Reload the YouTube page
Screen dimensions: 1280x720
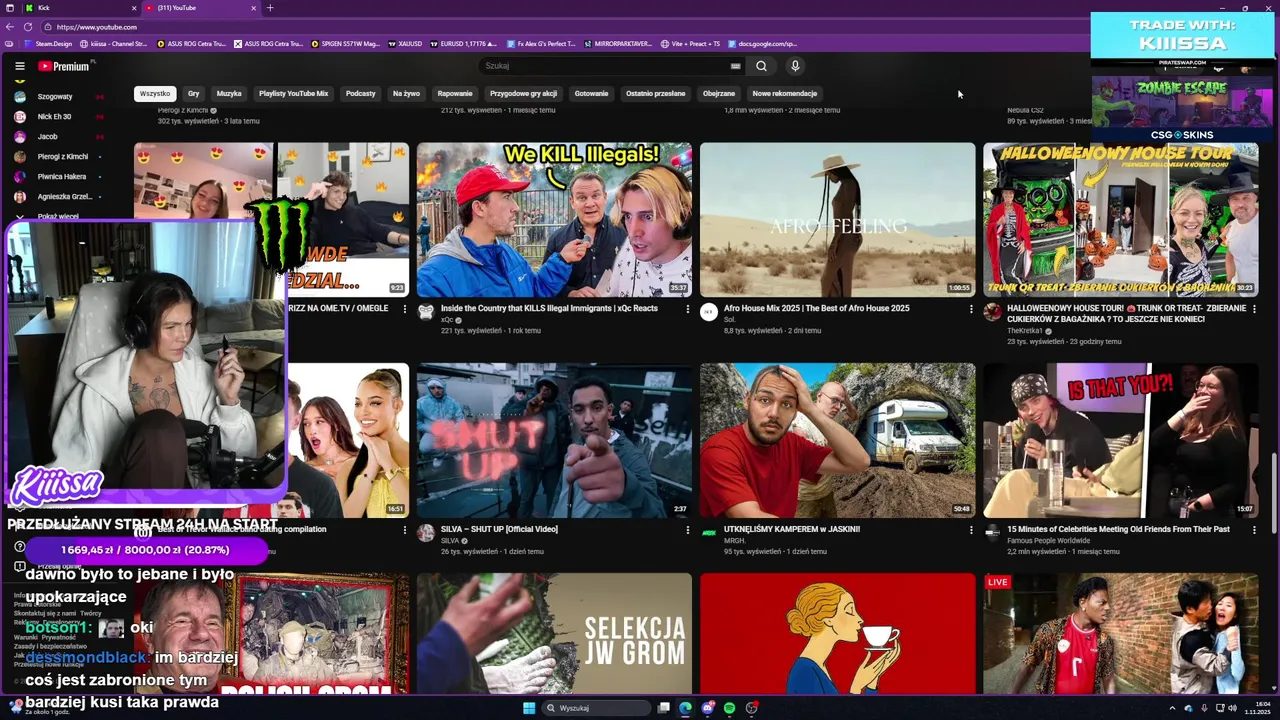point(27,27)
